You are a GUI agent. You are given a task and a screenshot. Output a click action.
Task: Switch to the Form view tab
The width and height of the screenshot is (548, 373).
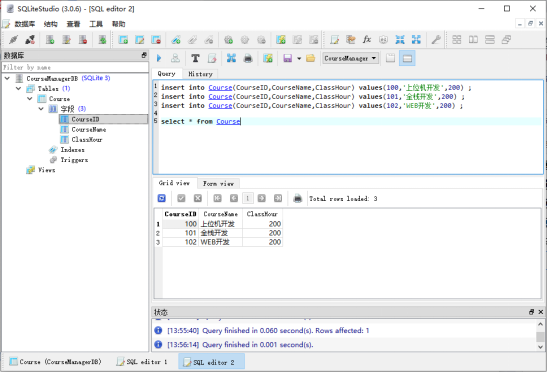tap(218, 184)
